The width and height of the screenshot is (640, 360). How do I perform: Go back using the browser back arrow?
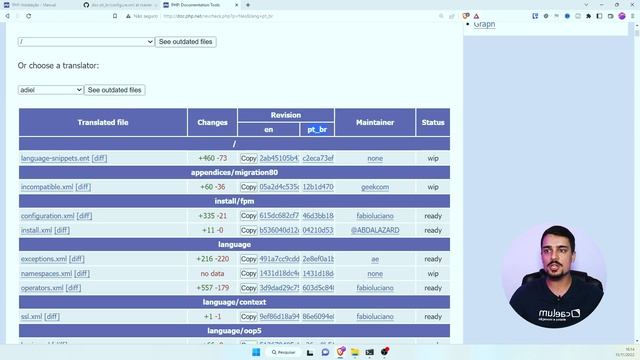point(7,16)
